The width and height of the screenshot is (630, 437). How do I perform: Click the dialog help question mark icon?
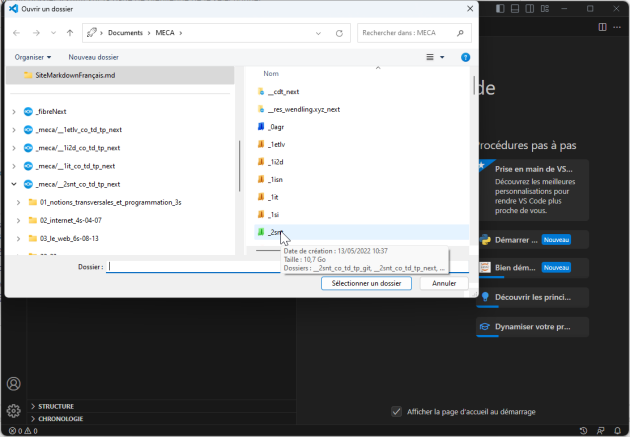[x=465, y=57]
